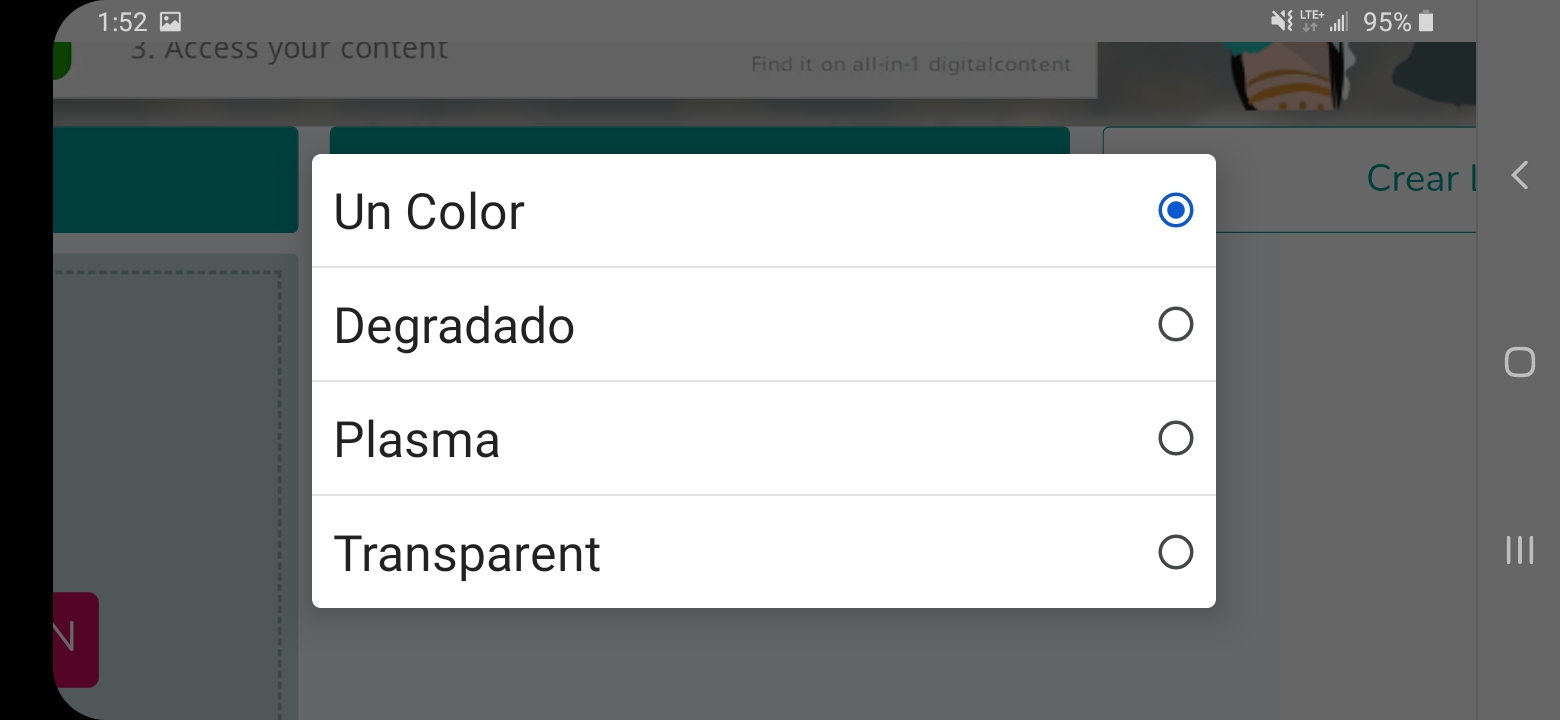Choose the Plasma radio button
Viewport: 1560px width, 720px height.
1175,438
